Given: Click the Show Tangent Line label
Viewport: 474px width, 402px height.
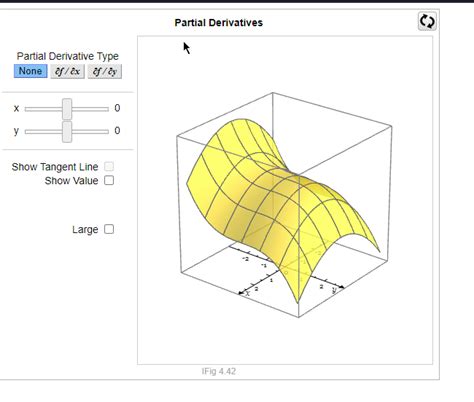Looking at the screenshot, I should [55, 167].
